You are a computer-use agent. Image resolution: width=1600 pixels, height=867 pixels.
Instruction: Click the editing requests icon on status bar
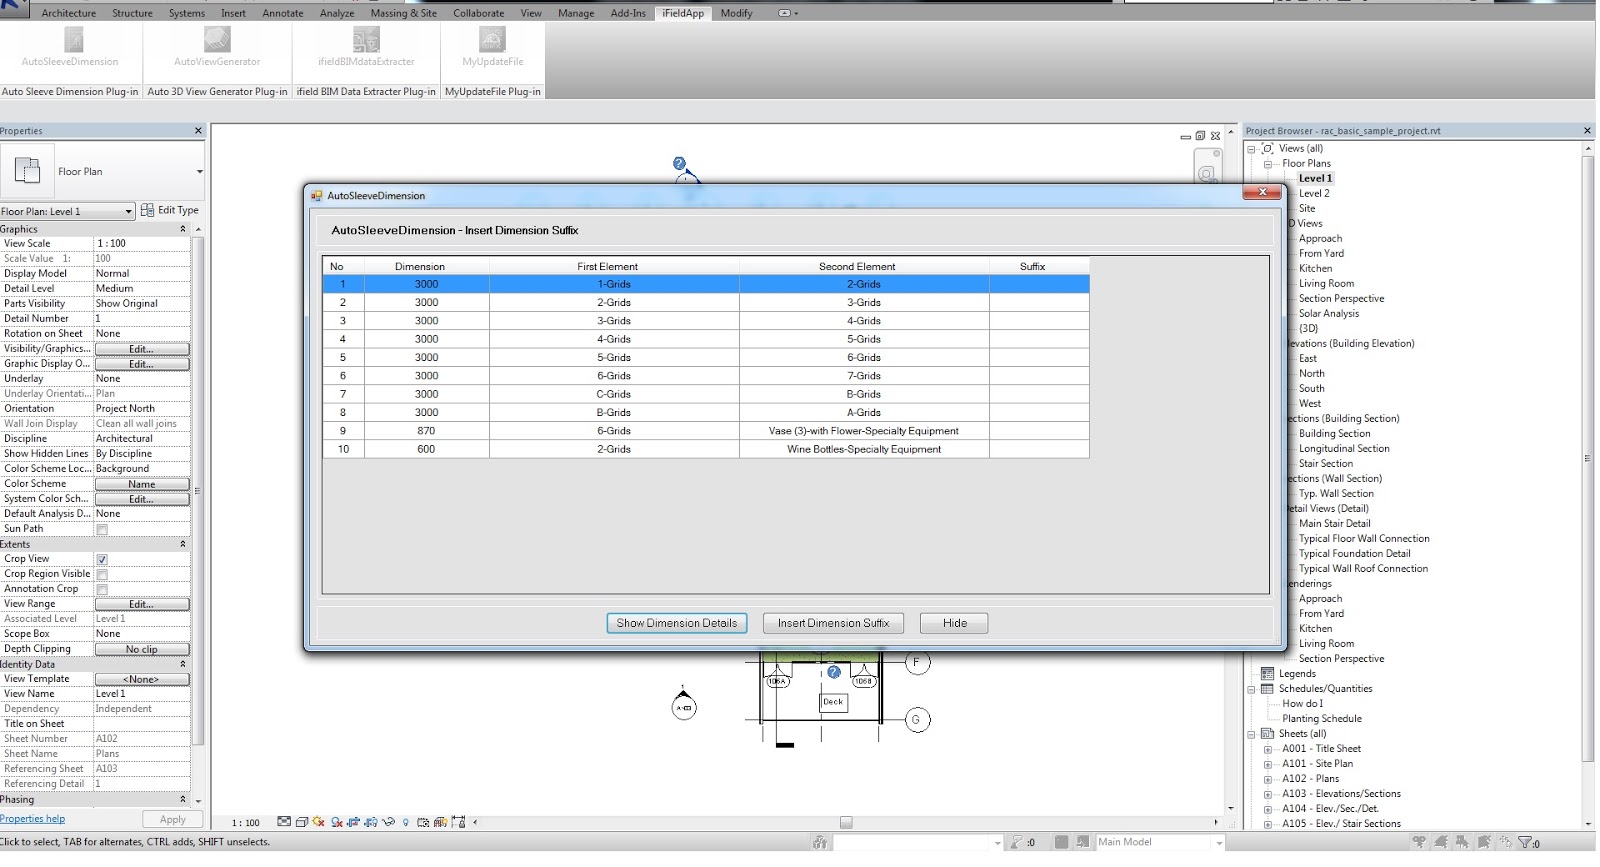[x=1017, y=843]
